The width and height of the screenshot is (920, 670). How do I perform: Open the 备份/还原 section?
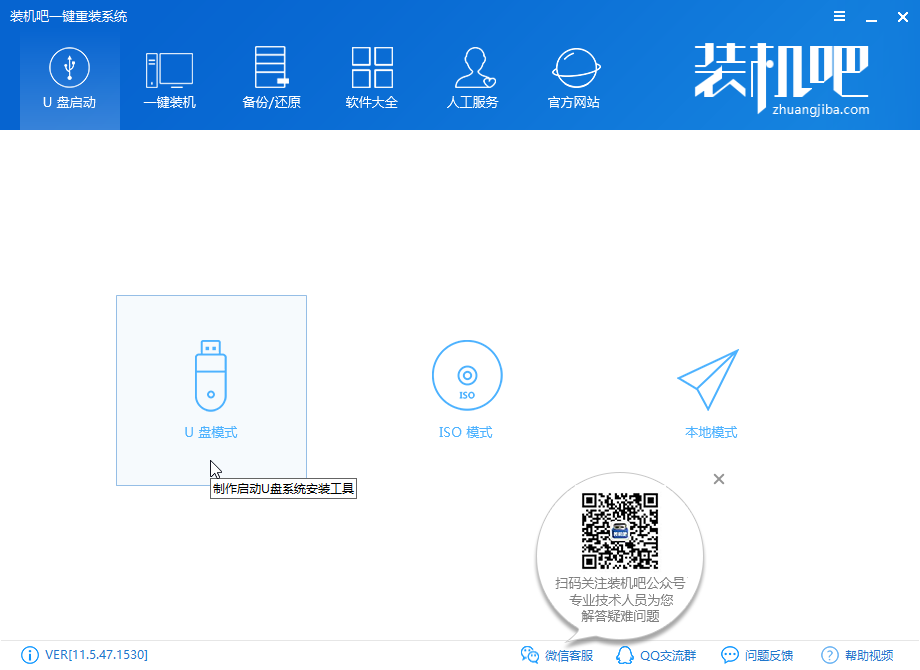pyautogui.click(x=271, y=80)
